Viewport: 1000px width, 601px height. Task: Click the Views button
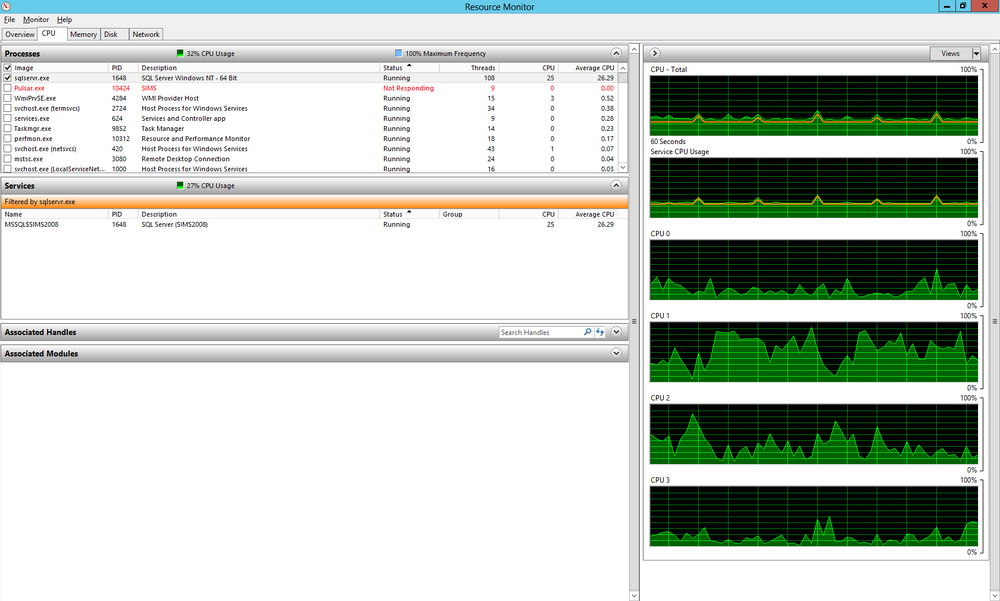950,54
